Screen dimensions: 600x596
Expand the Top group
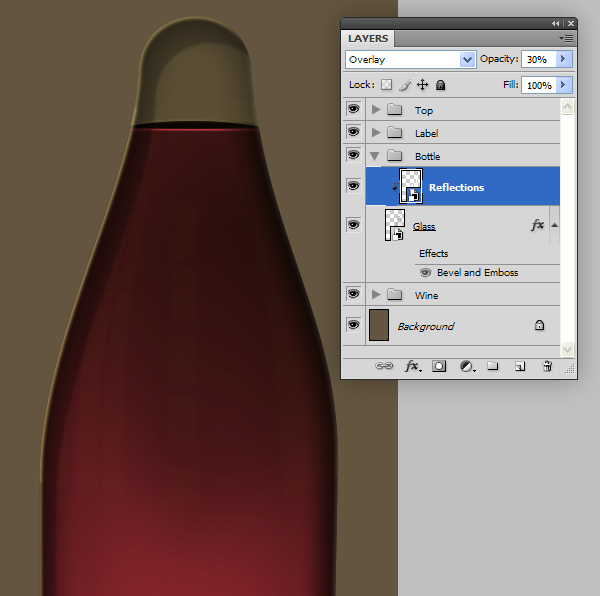[376, 110]
